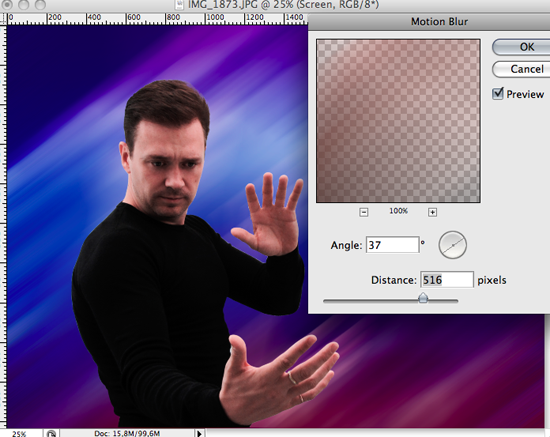Click inside the Angle field

tap(393, 245)
